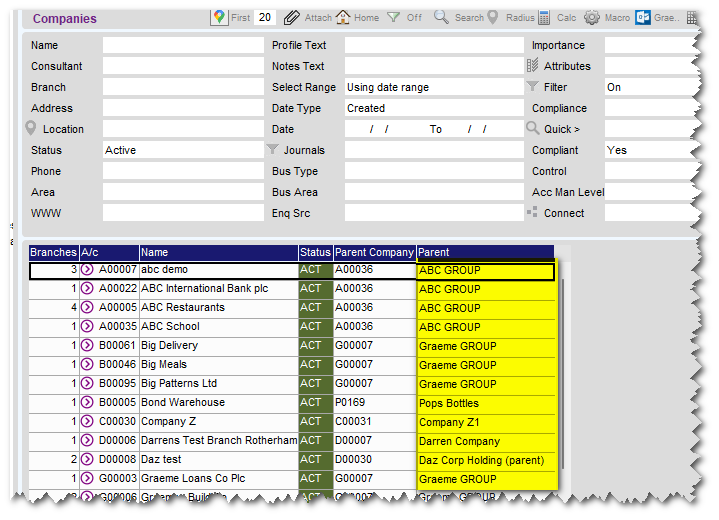Open arrow icon for ABC School row
Viewport: 719px width, 520px height.
coord(87,326)
